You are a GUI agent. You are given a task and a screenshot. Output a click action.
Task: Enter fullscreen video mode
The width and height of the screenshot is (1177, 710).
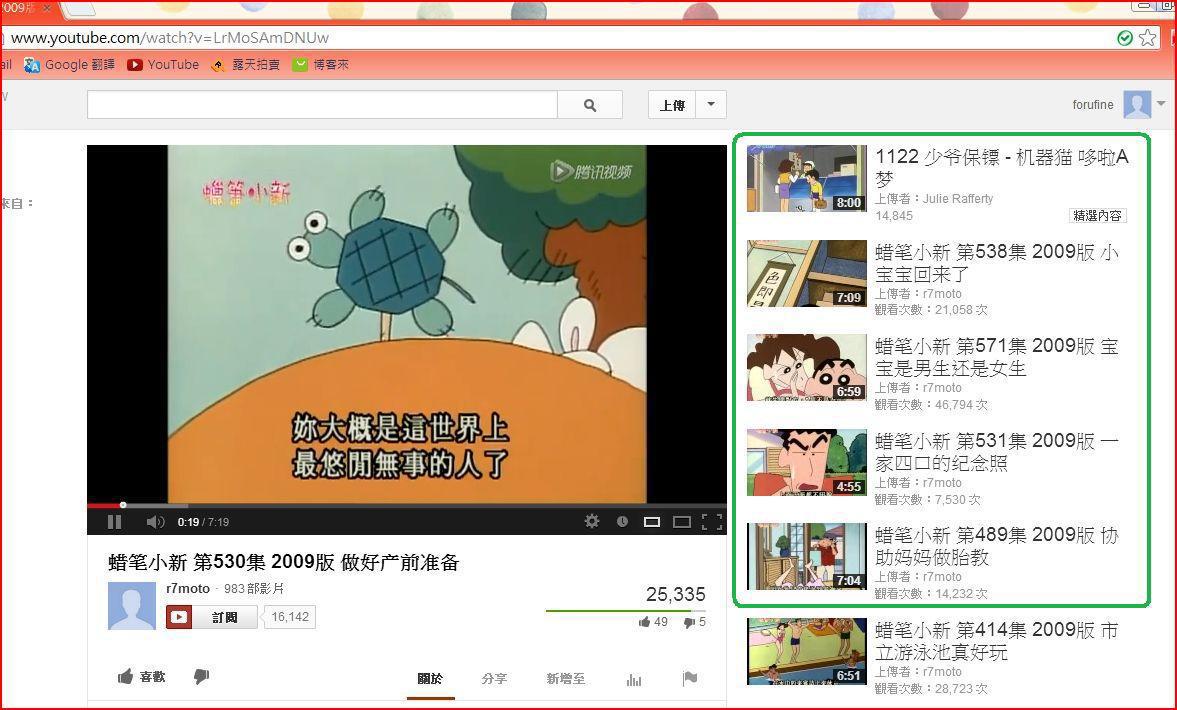(x=712, y=522)
